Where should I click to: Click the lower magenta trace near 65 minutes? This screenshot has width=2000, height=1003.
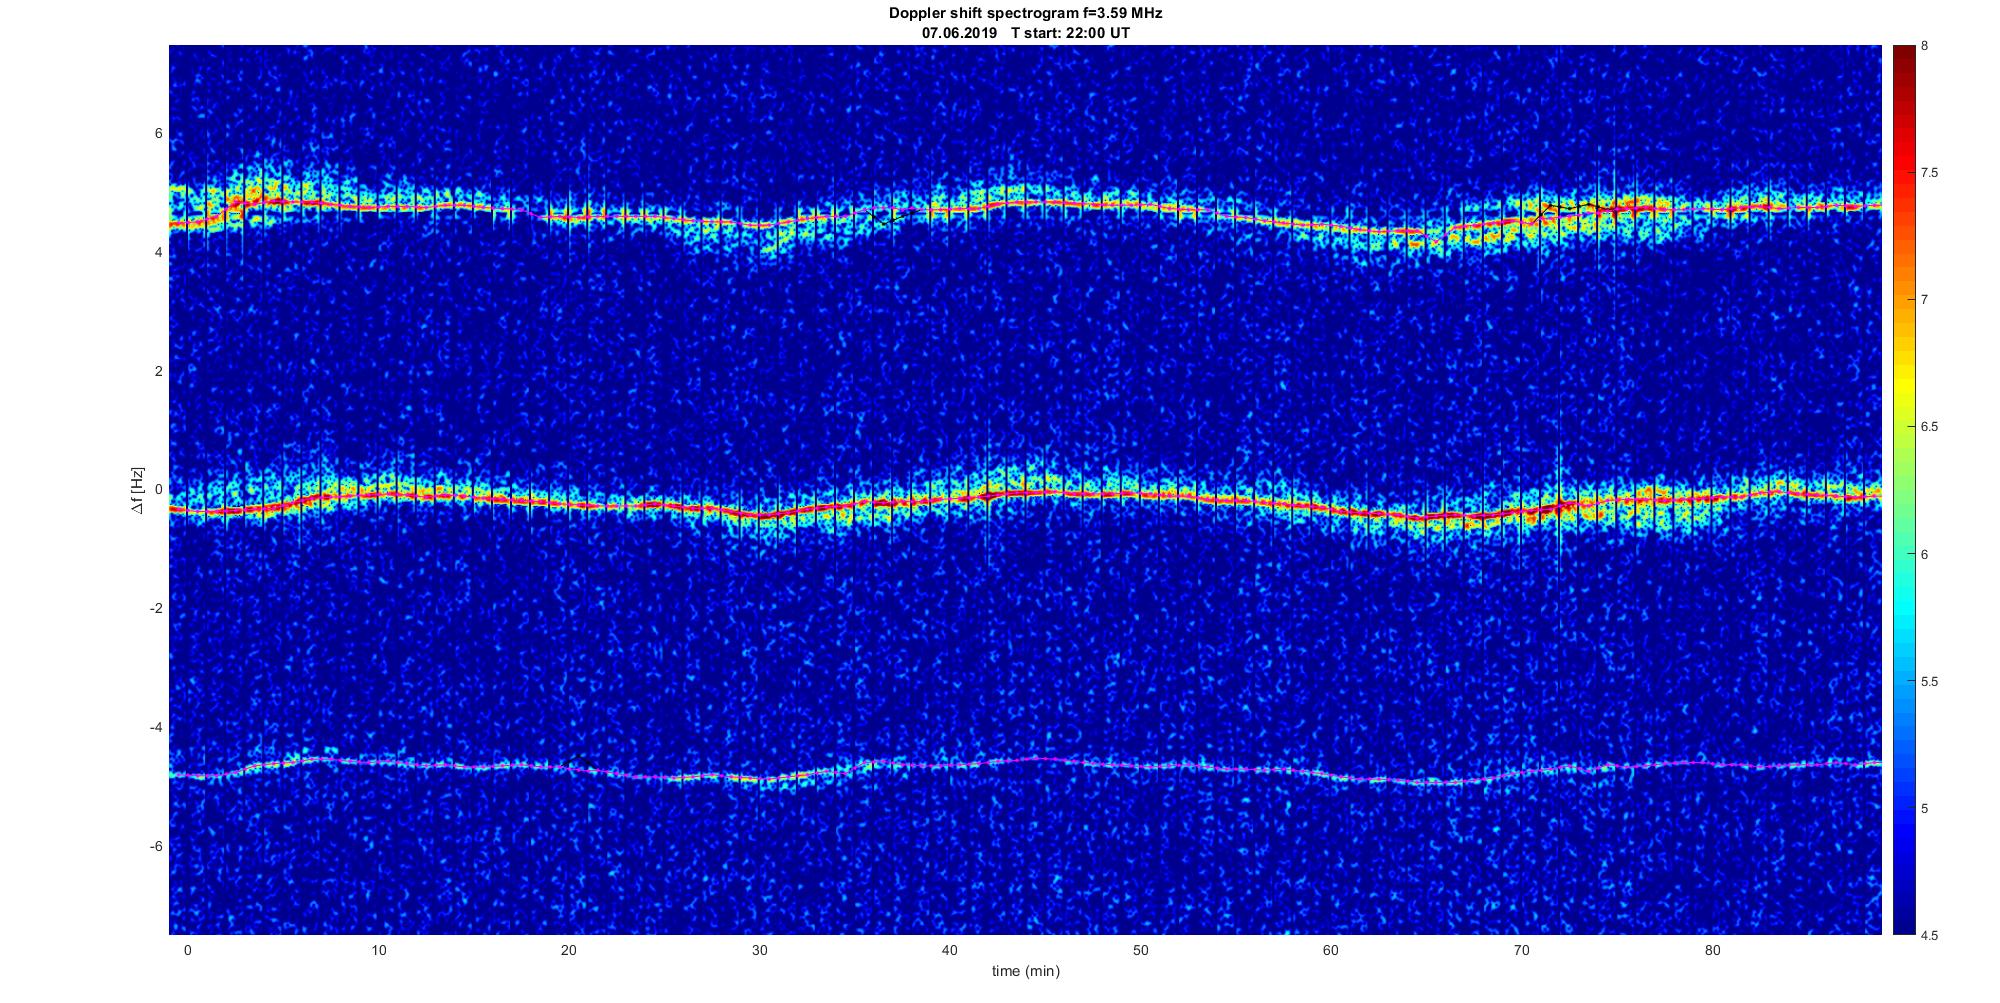1427,782
